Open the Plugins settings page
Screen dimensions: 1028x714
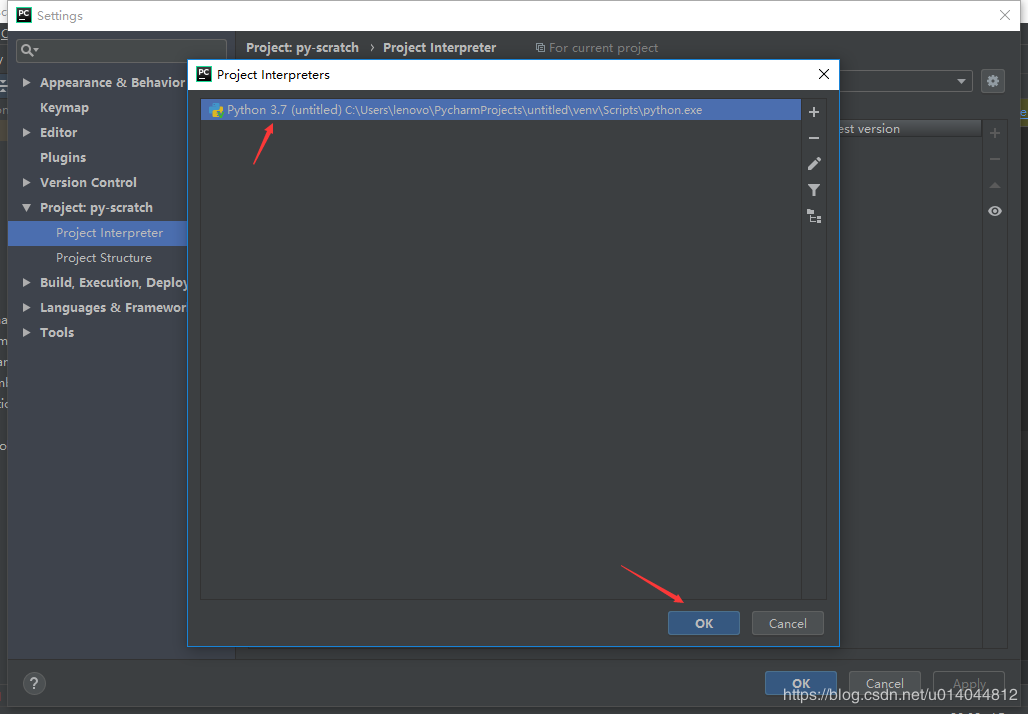click(63, 157)
